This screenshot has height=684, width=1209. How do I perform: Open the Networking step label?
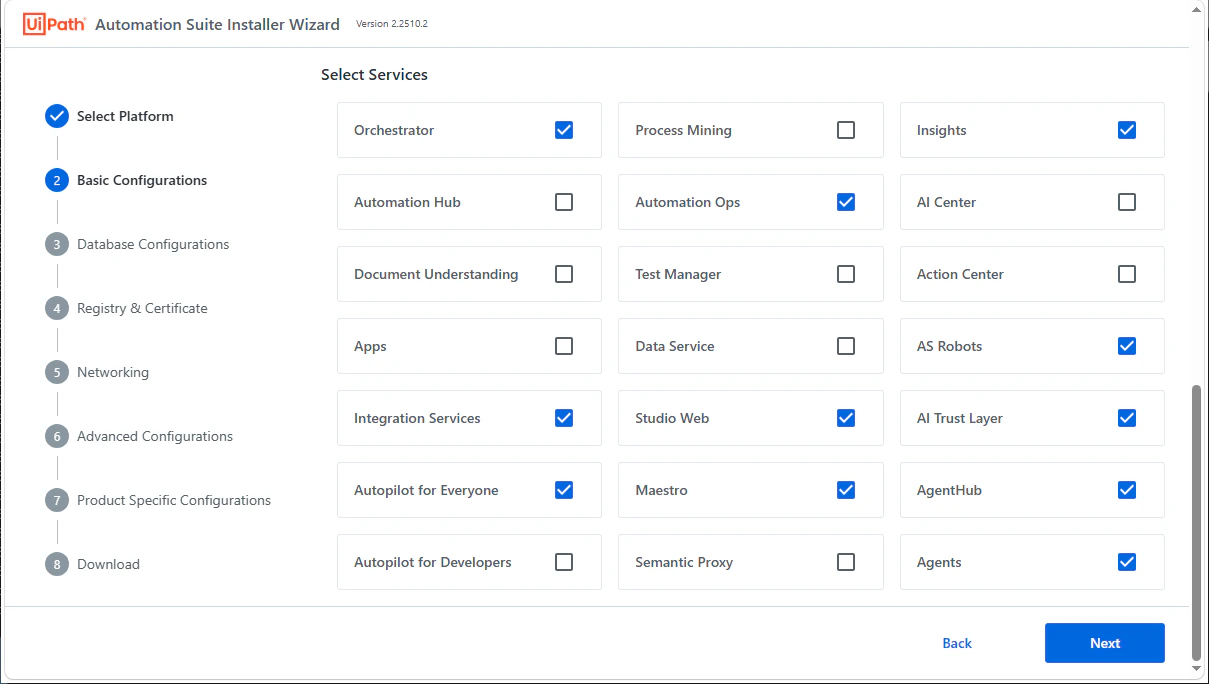tap(113, 372)
